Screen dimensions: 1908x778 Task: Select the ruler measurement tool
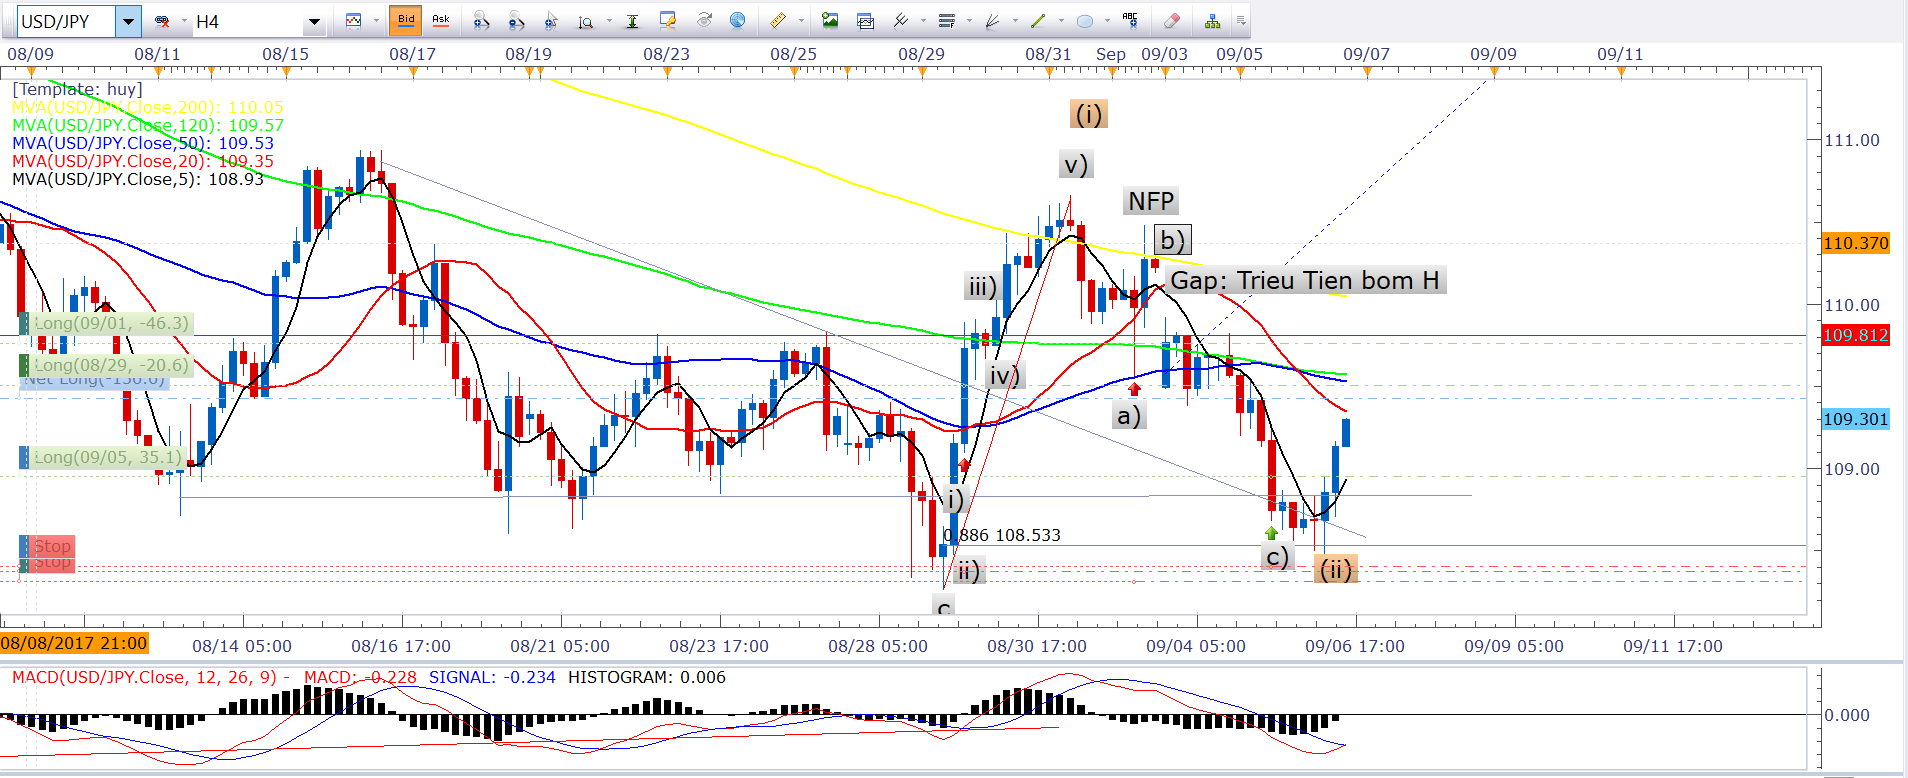point(777,21)
